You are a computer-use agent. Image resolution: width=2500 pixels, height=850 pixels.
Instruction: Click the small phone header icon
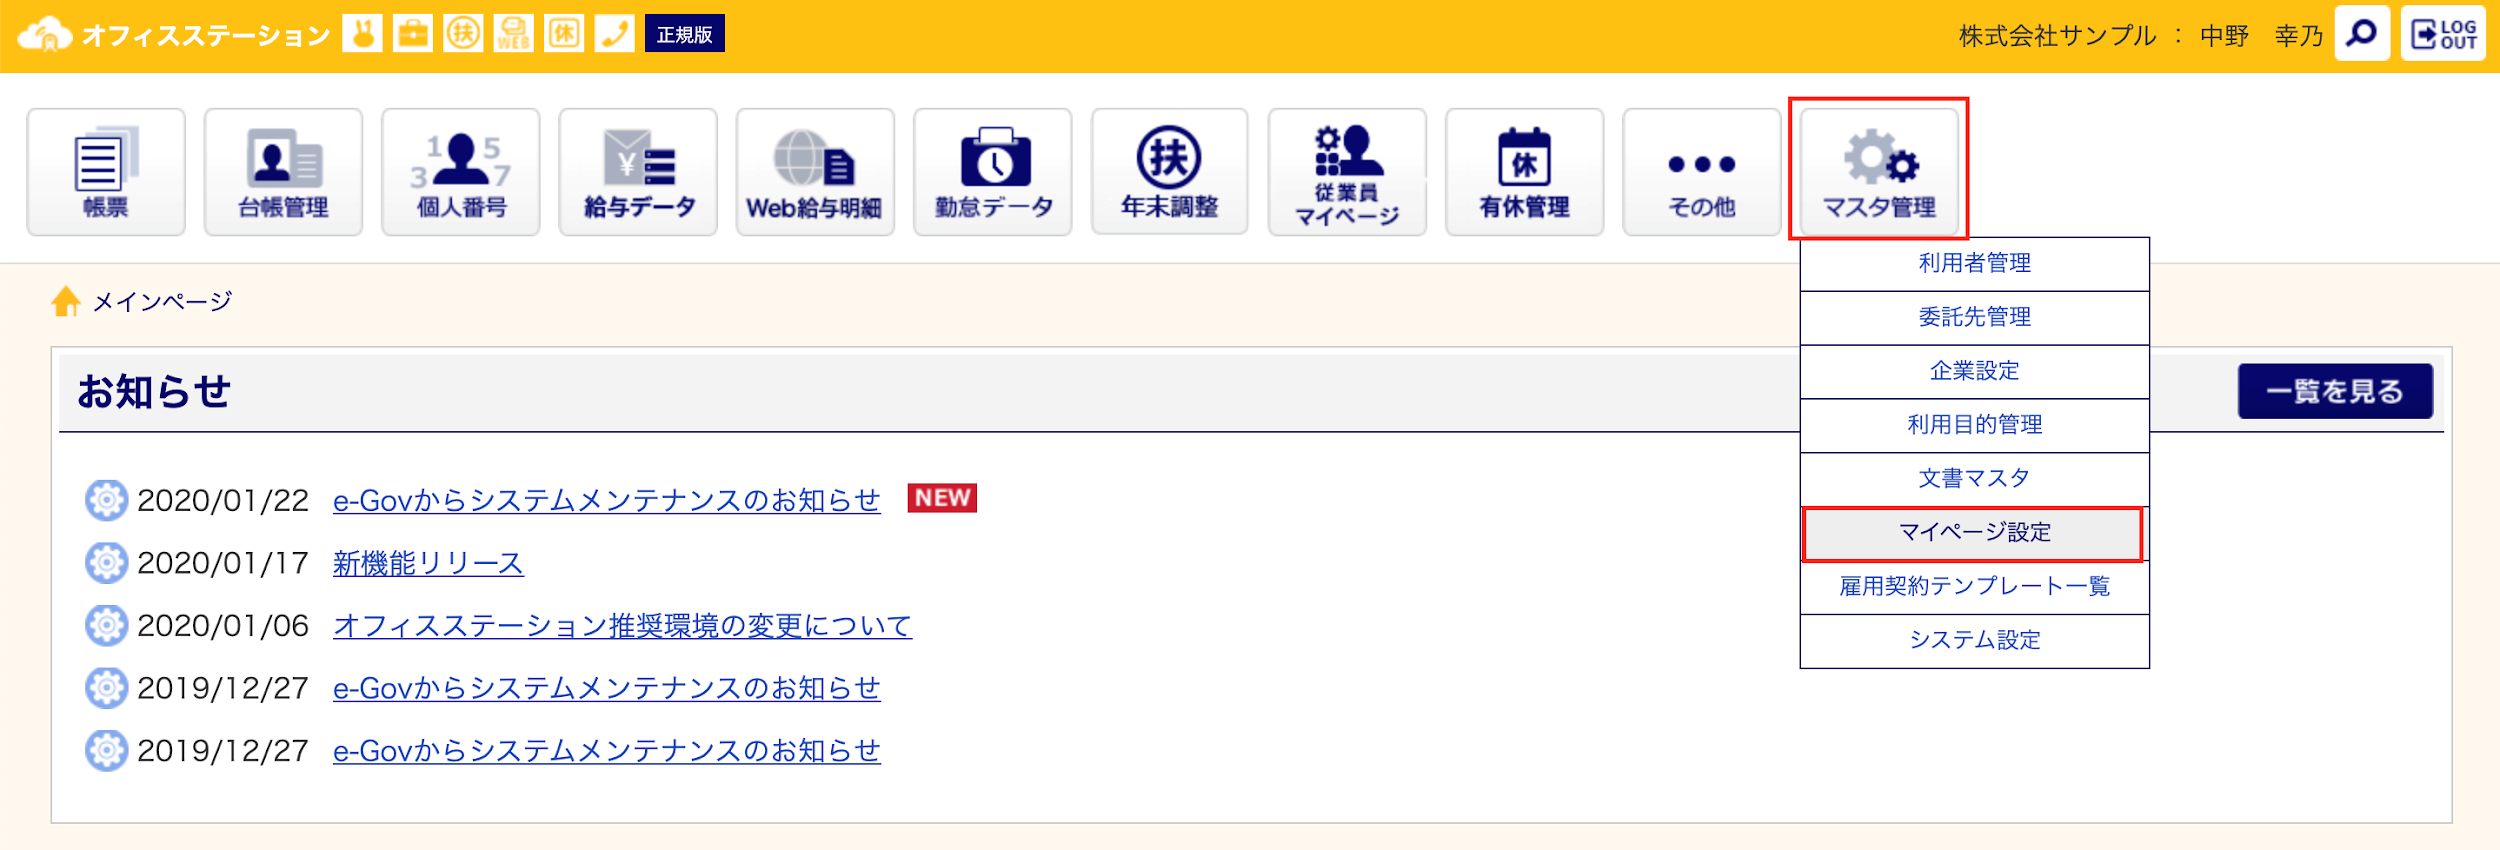614,33
